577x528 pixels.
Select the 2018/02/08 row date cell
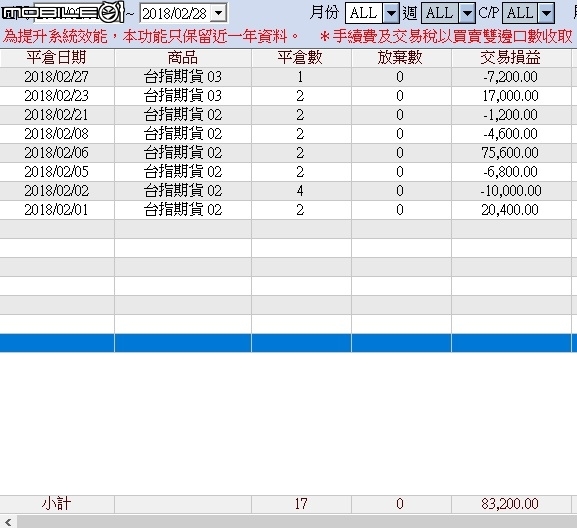coord(57,134)
